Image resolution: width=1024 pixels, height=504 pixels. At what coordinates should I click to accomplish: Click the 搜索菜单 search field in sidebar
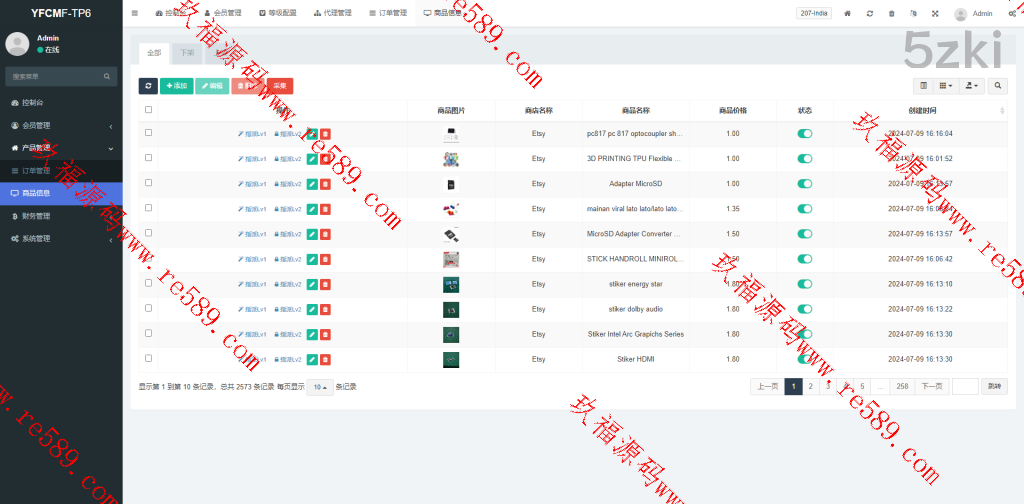pyautogui.click(x=55, y=76)
